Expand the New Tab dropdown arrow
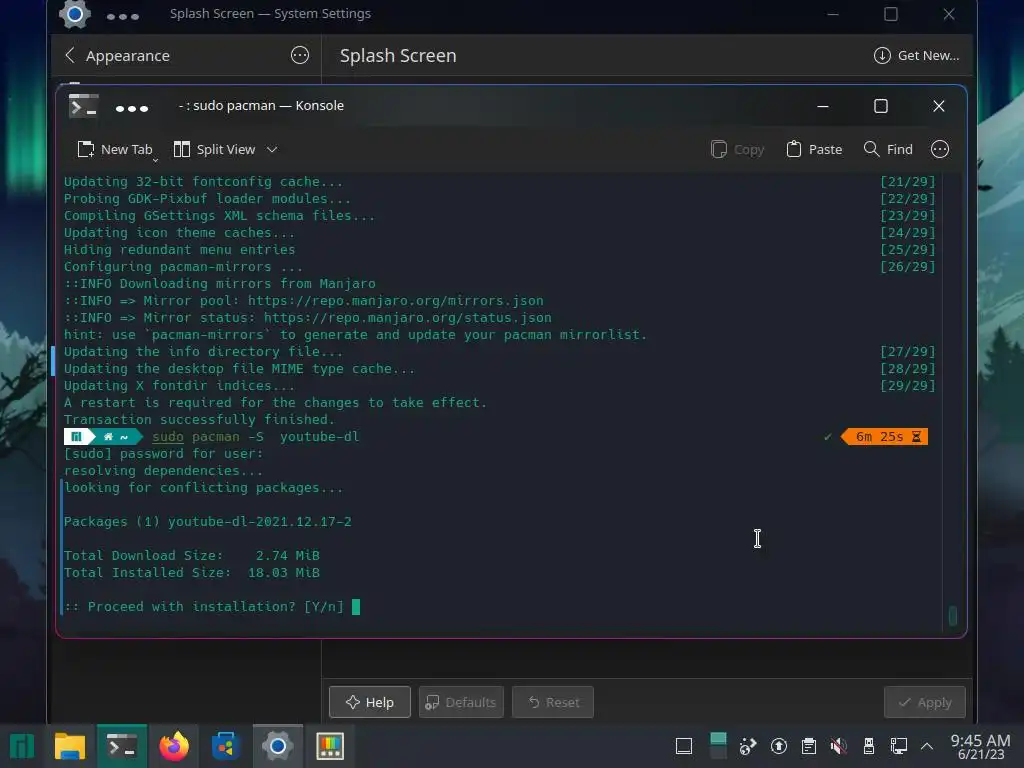This screenshot has height=768, width=1024. [155, 160]
